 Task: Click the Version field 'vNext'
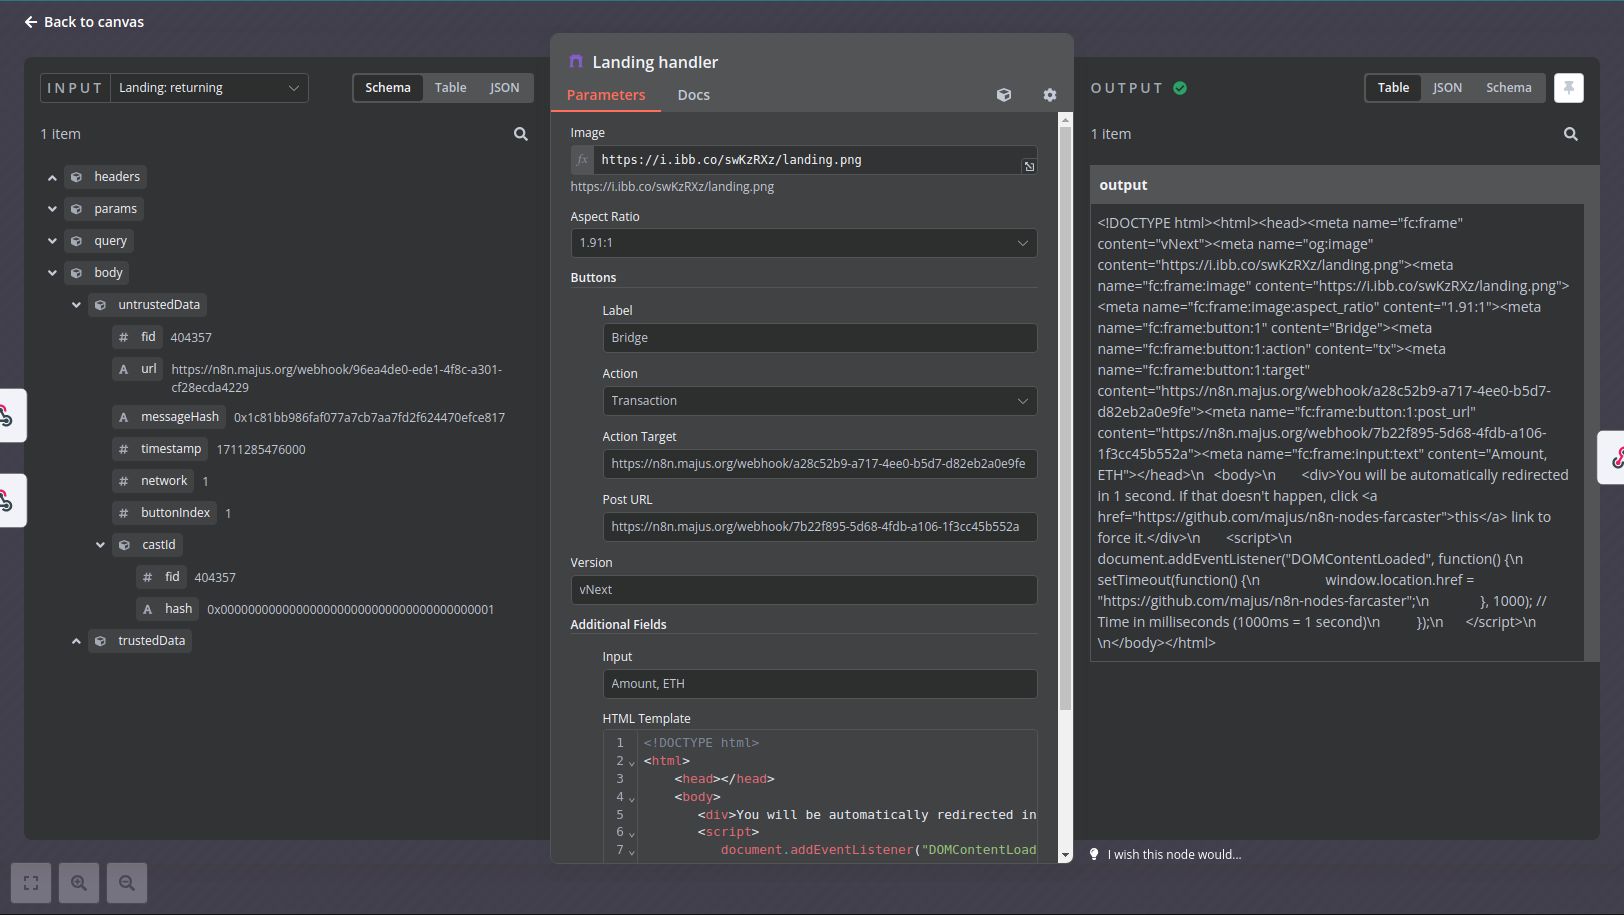tap(804, 590)
